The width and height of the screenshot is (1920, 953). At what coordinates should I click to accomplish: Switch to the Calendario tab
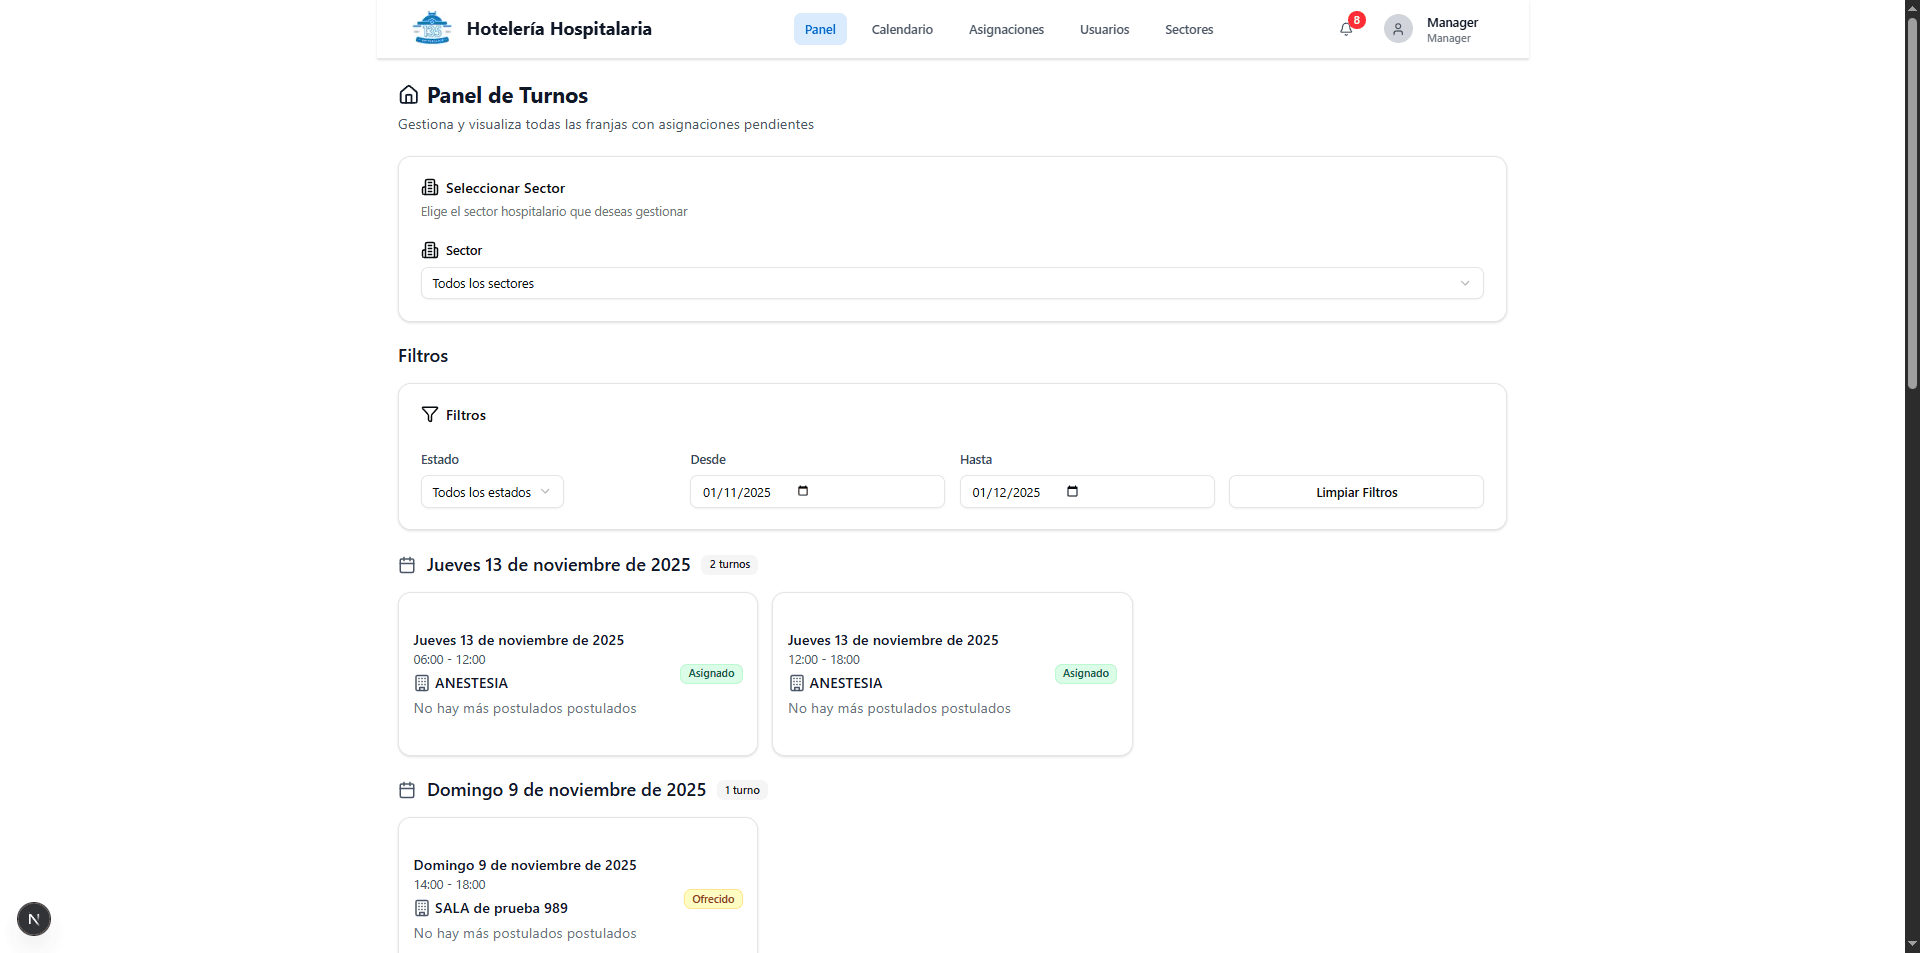tap(901, 29)
